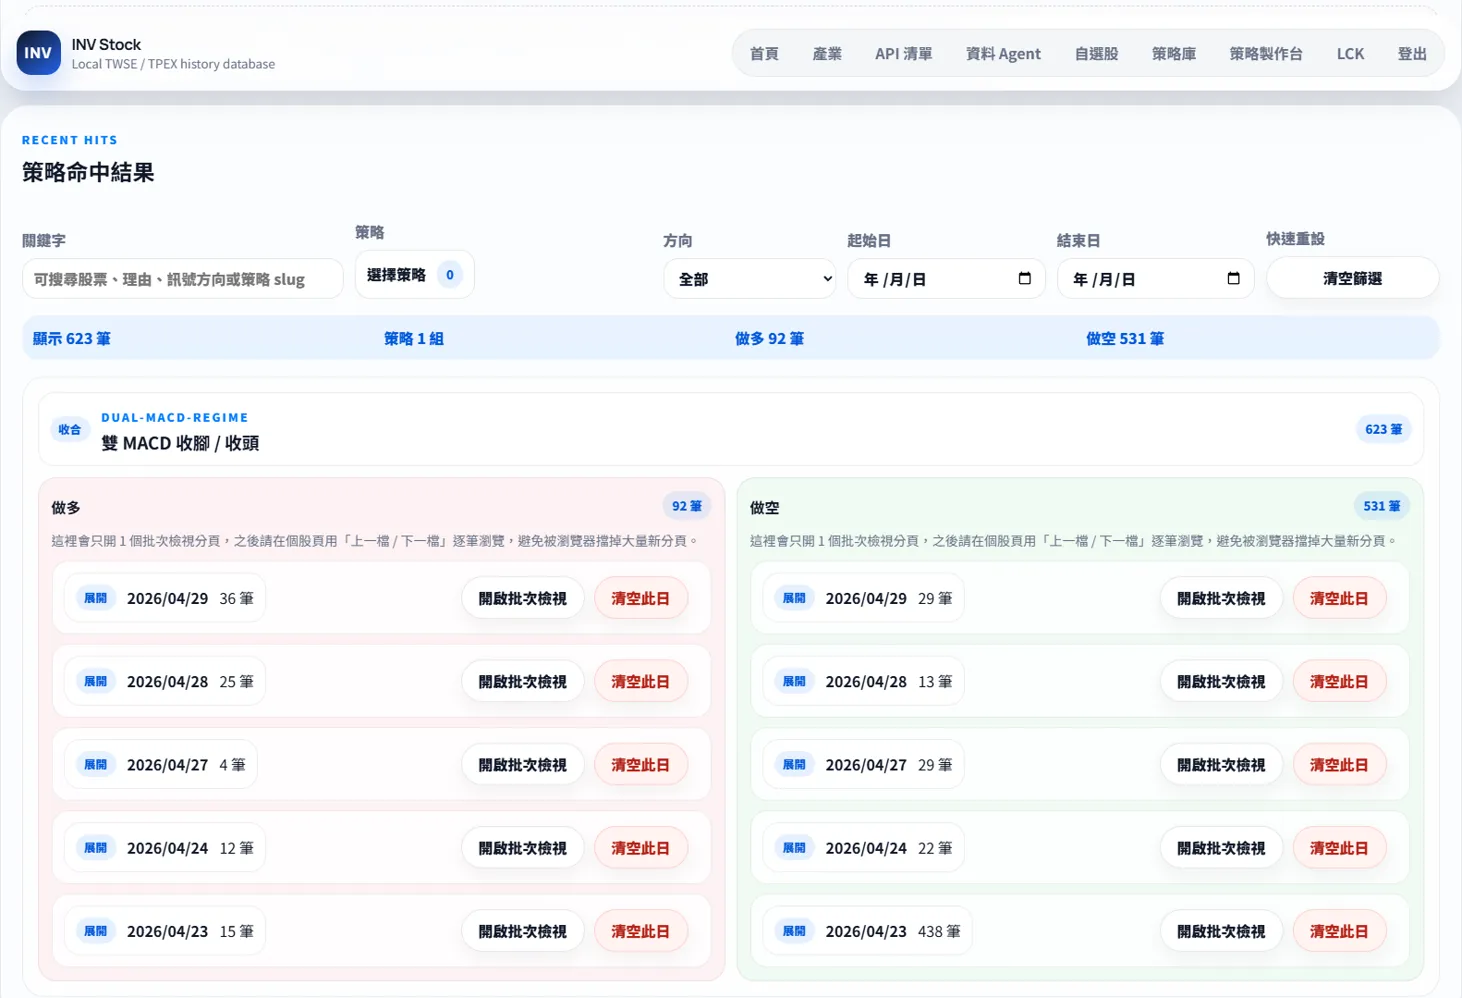The height and width of the screenshot is (998, 1462).
Task: Clear 做空 hits for 2026/04/24
Action: pos(1340,848)
